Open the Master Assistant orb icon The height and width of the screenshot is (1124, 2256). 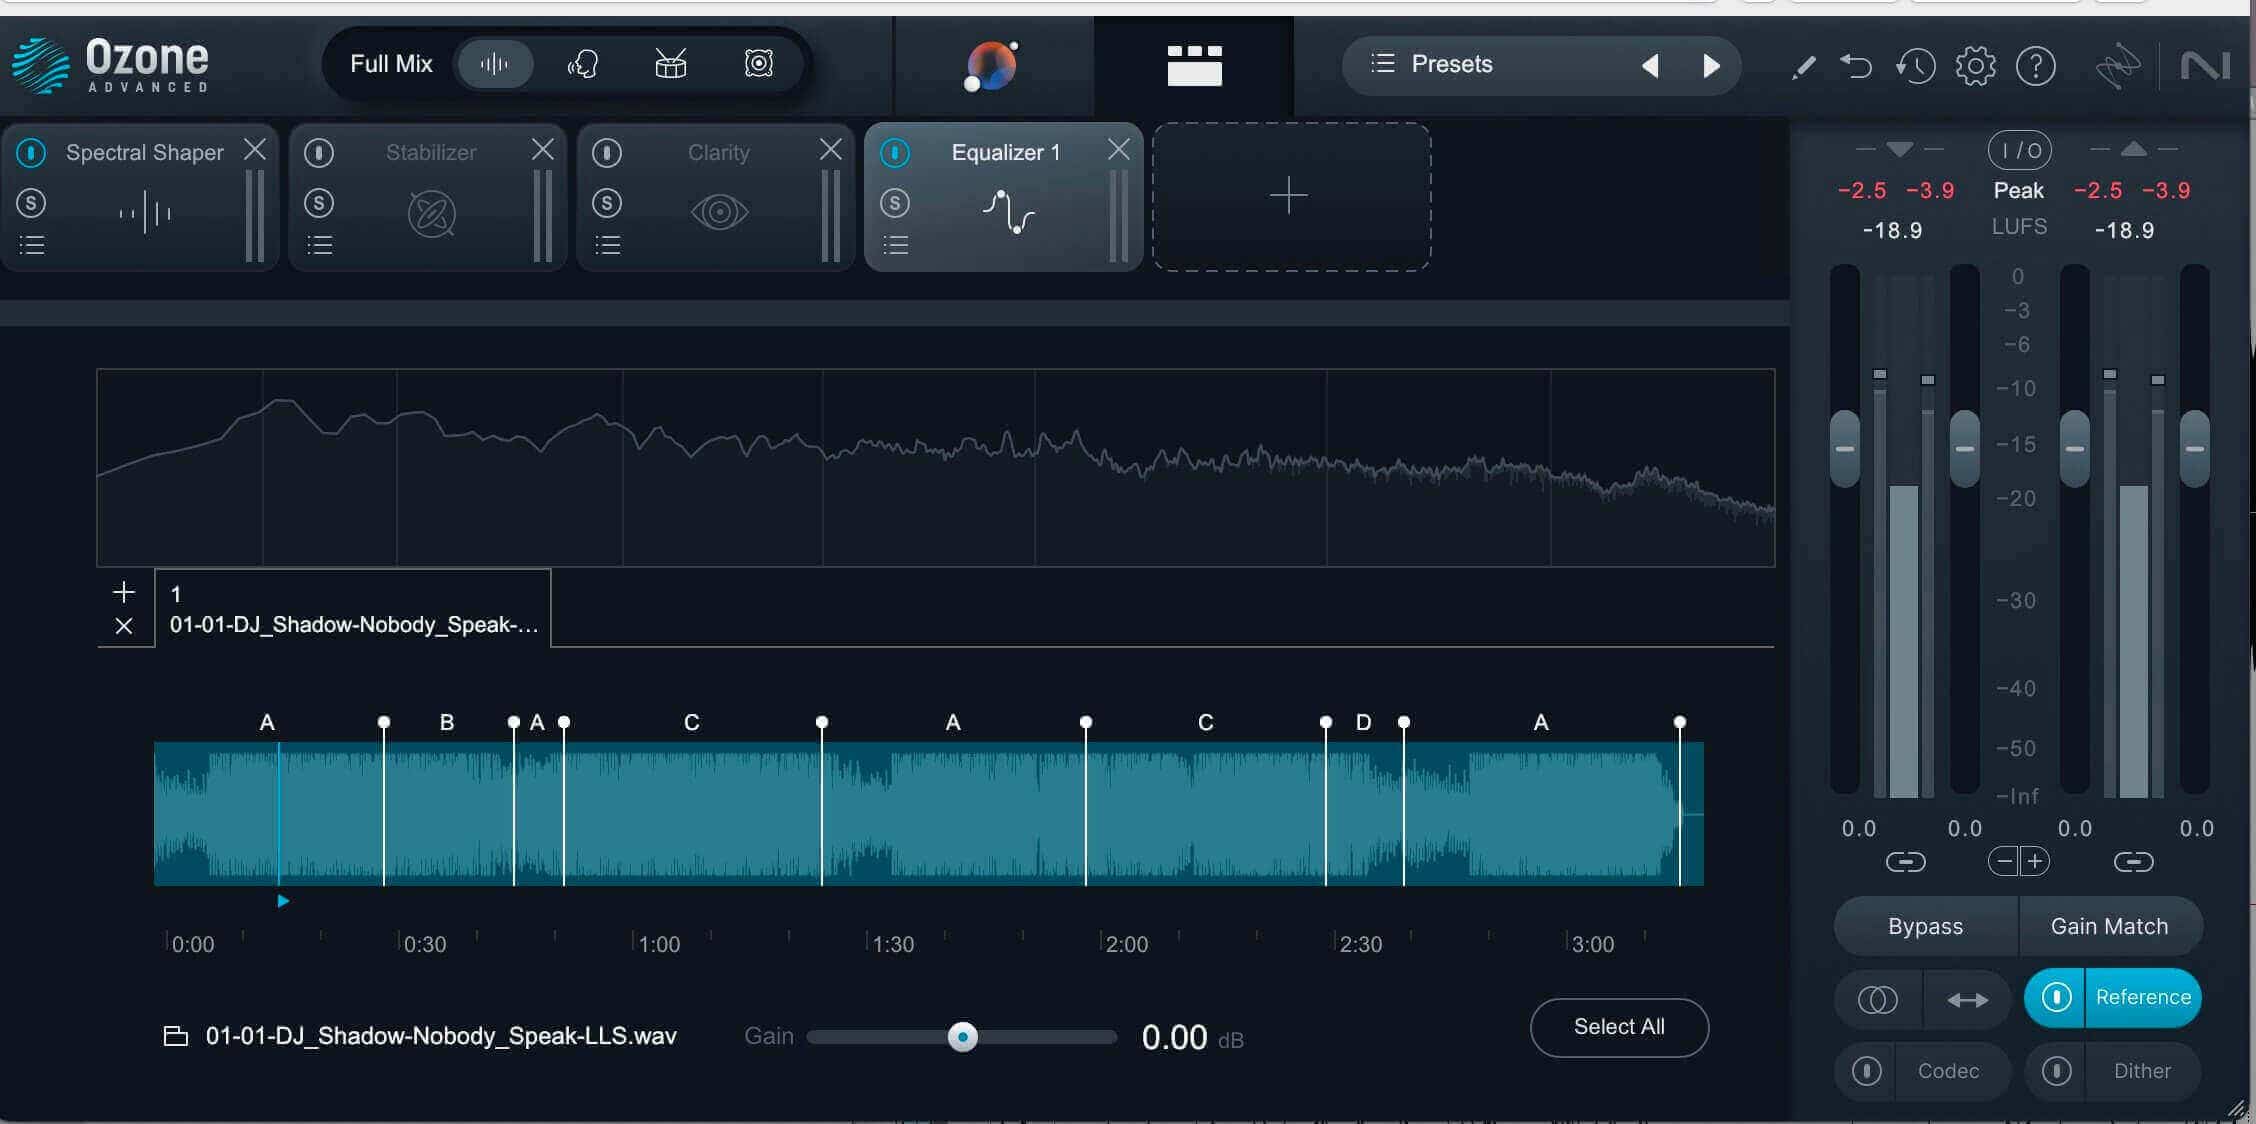[x=991, y=67]
